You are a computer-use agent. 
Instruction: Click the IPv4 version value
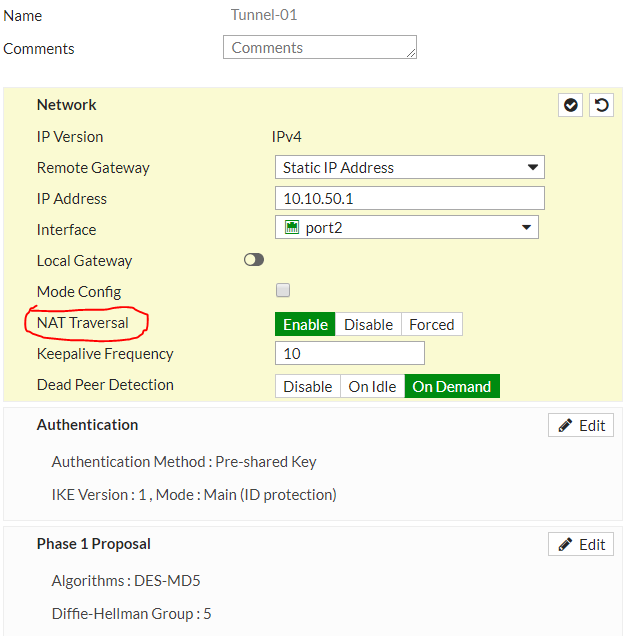(286, 137)
